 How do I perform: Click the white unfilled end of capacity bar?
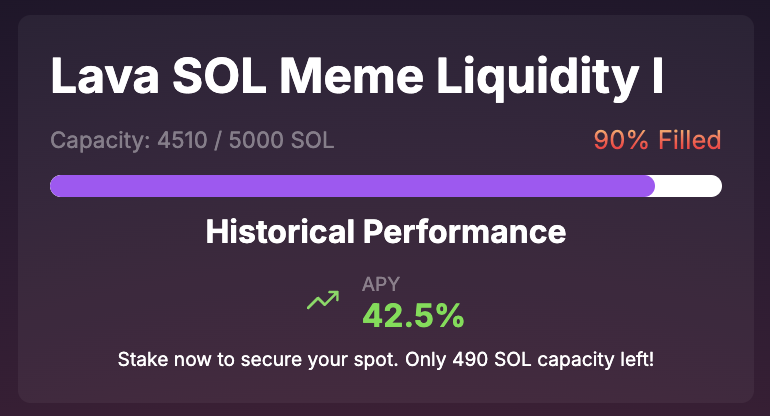688,186
